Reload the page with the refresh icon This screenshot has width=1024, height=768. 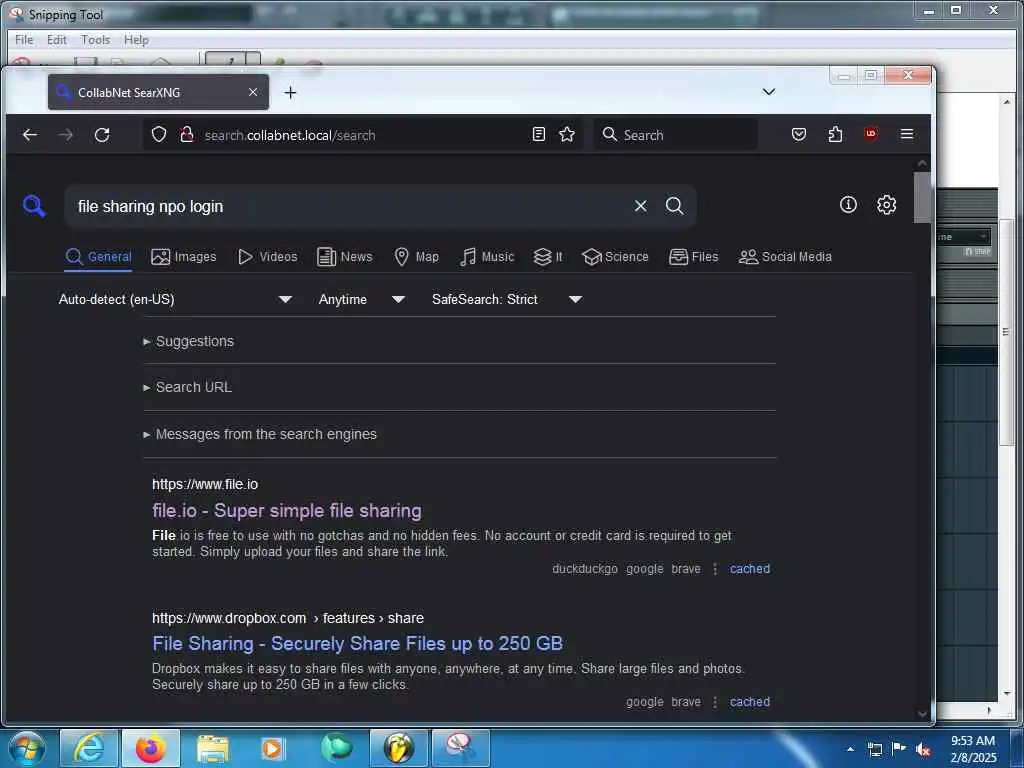[x=102, y=135]
